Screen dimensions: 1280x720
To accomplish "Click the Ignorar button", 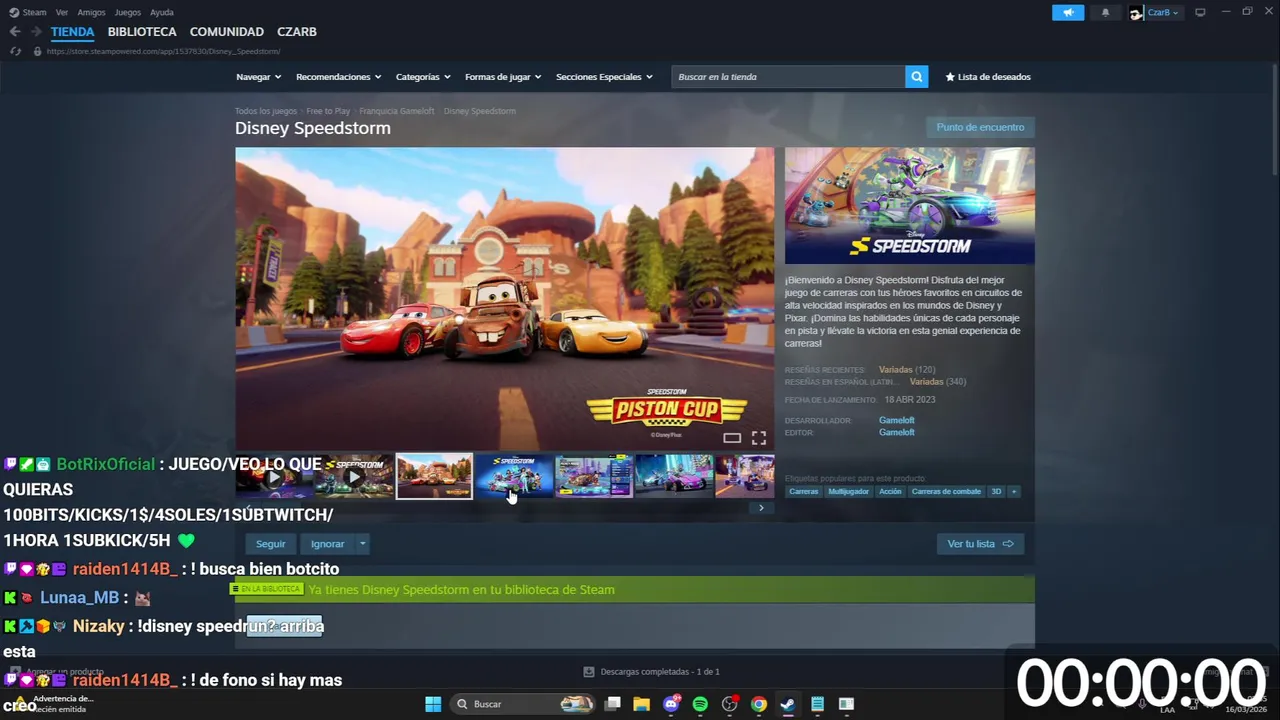I will (327, 544).
